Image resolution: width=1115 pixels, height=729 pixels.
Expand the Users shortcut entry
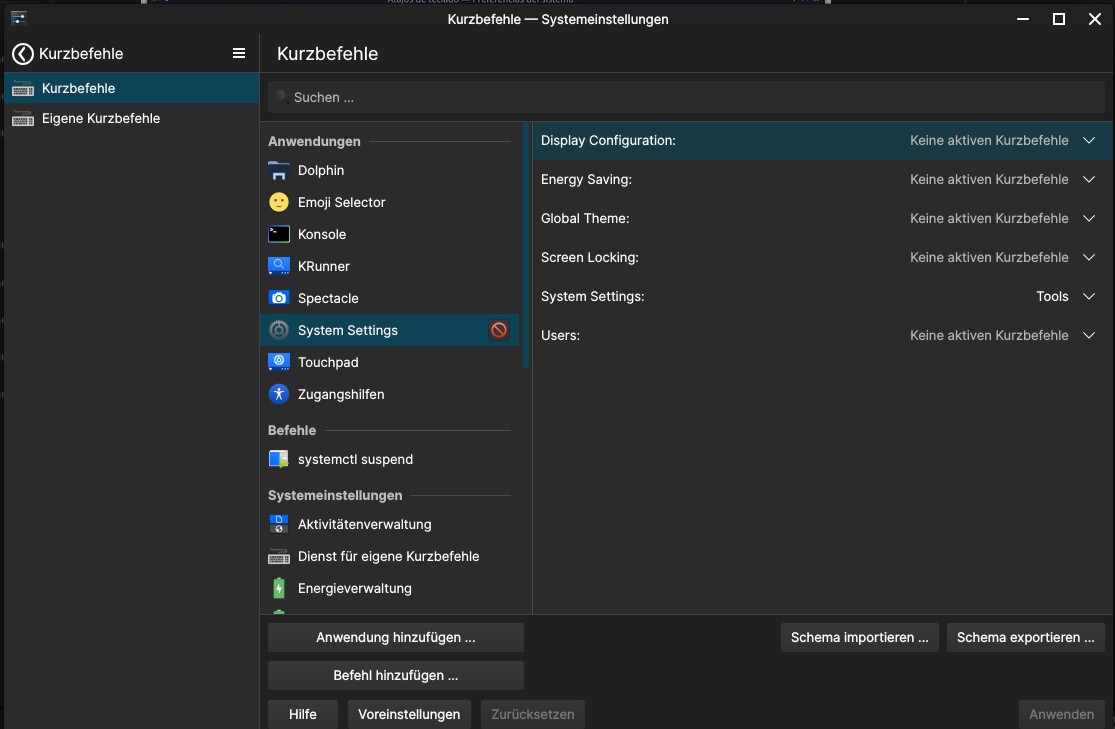pyautogui.click(x=1089, y=336)
